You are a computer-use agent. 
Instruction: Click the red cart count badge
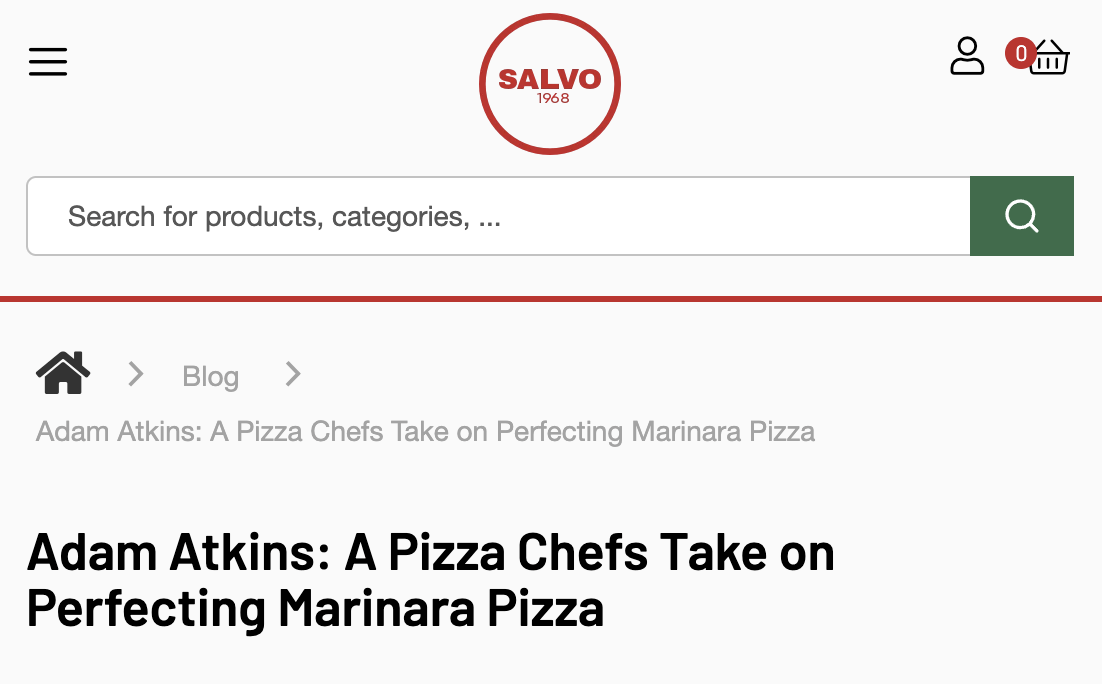[1019, 52]
